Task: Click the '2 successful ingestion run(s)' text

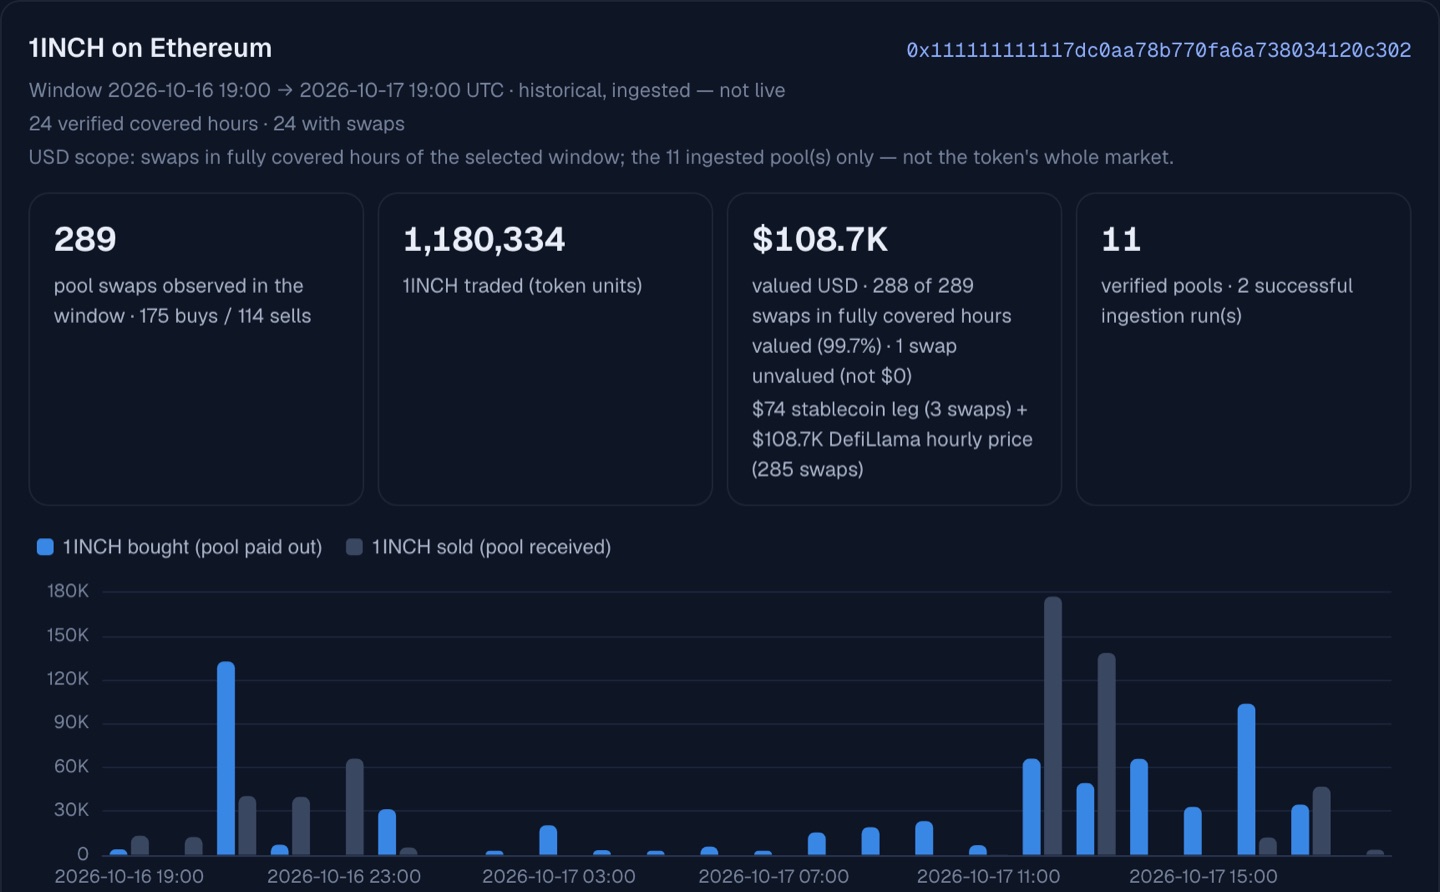Action: pyautogui.click(x=1227, y=301)
